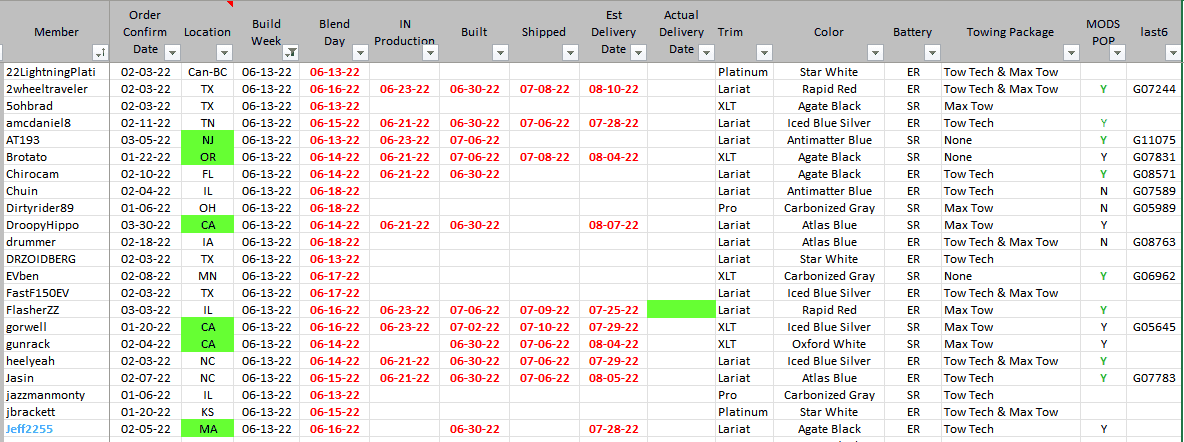The image size is (1184, 442).
Task: Open the Built column filter arrow
Action: pyautogui.click(x=498, y=52)
